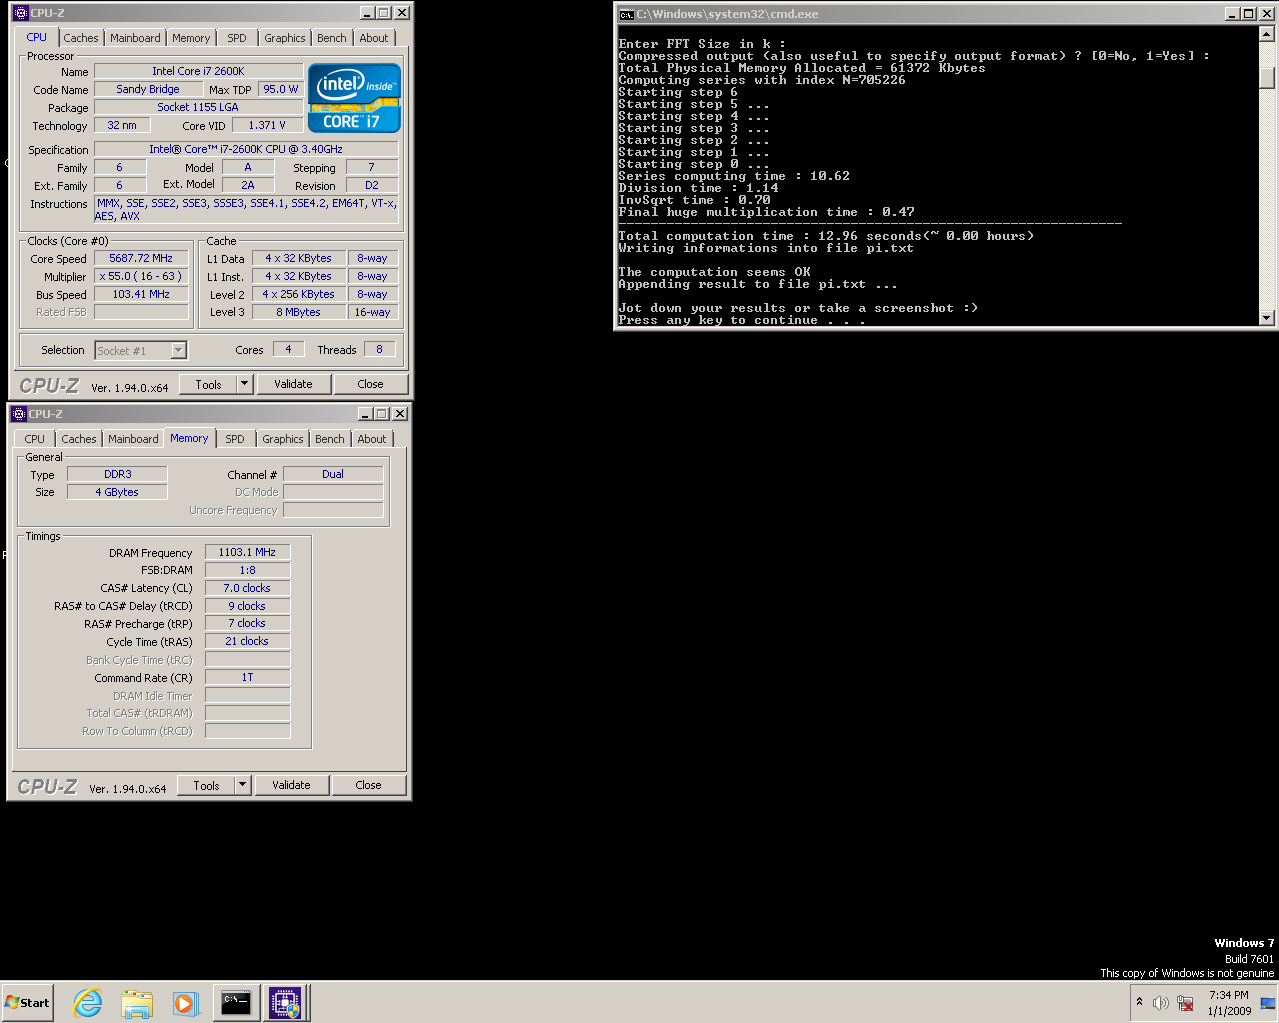Click the Intel Core i7 logo

[354, 98]
